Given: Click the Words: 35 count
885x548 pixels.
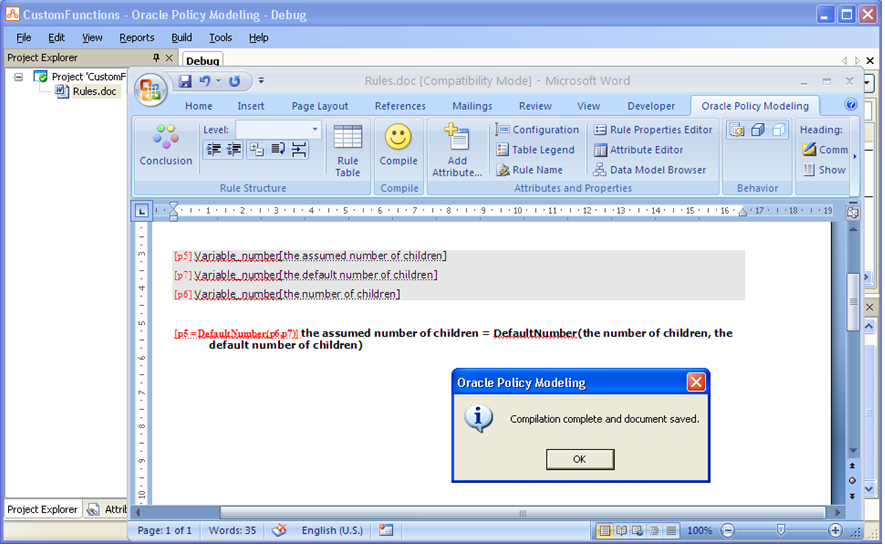Looking at the screenshot, I should (x=232, y=531).
